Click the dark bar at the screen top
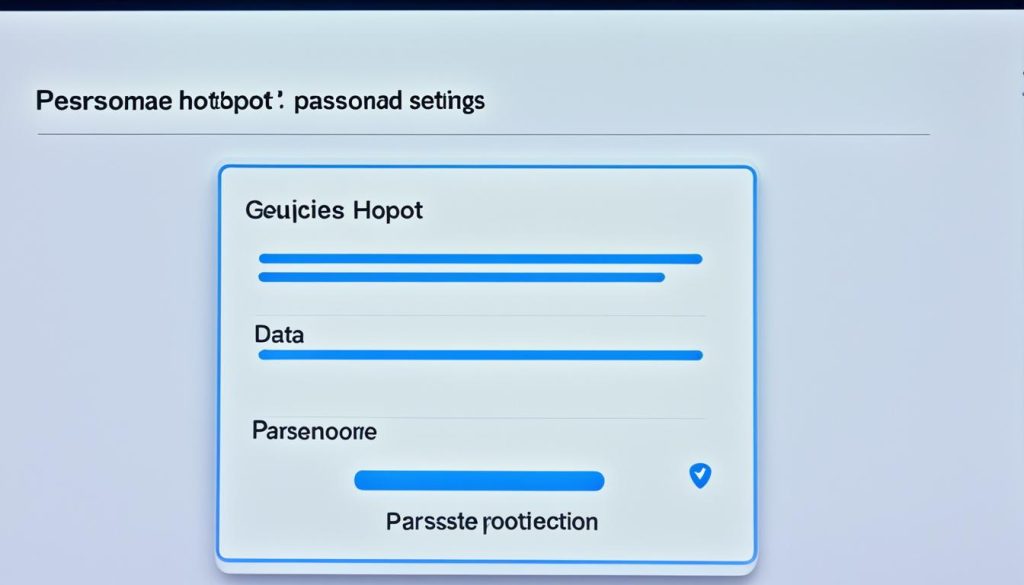 (512, 4)
